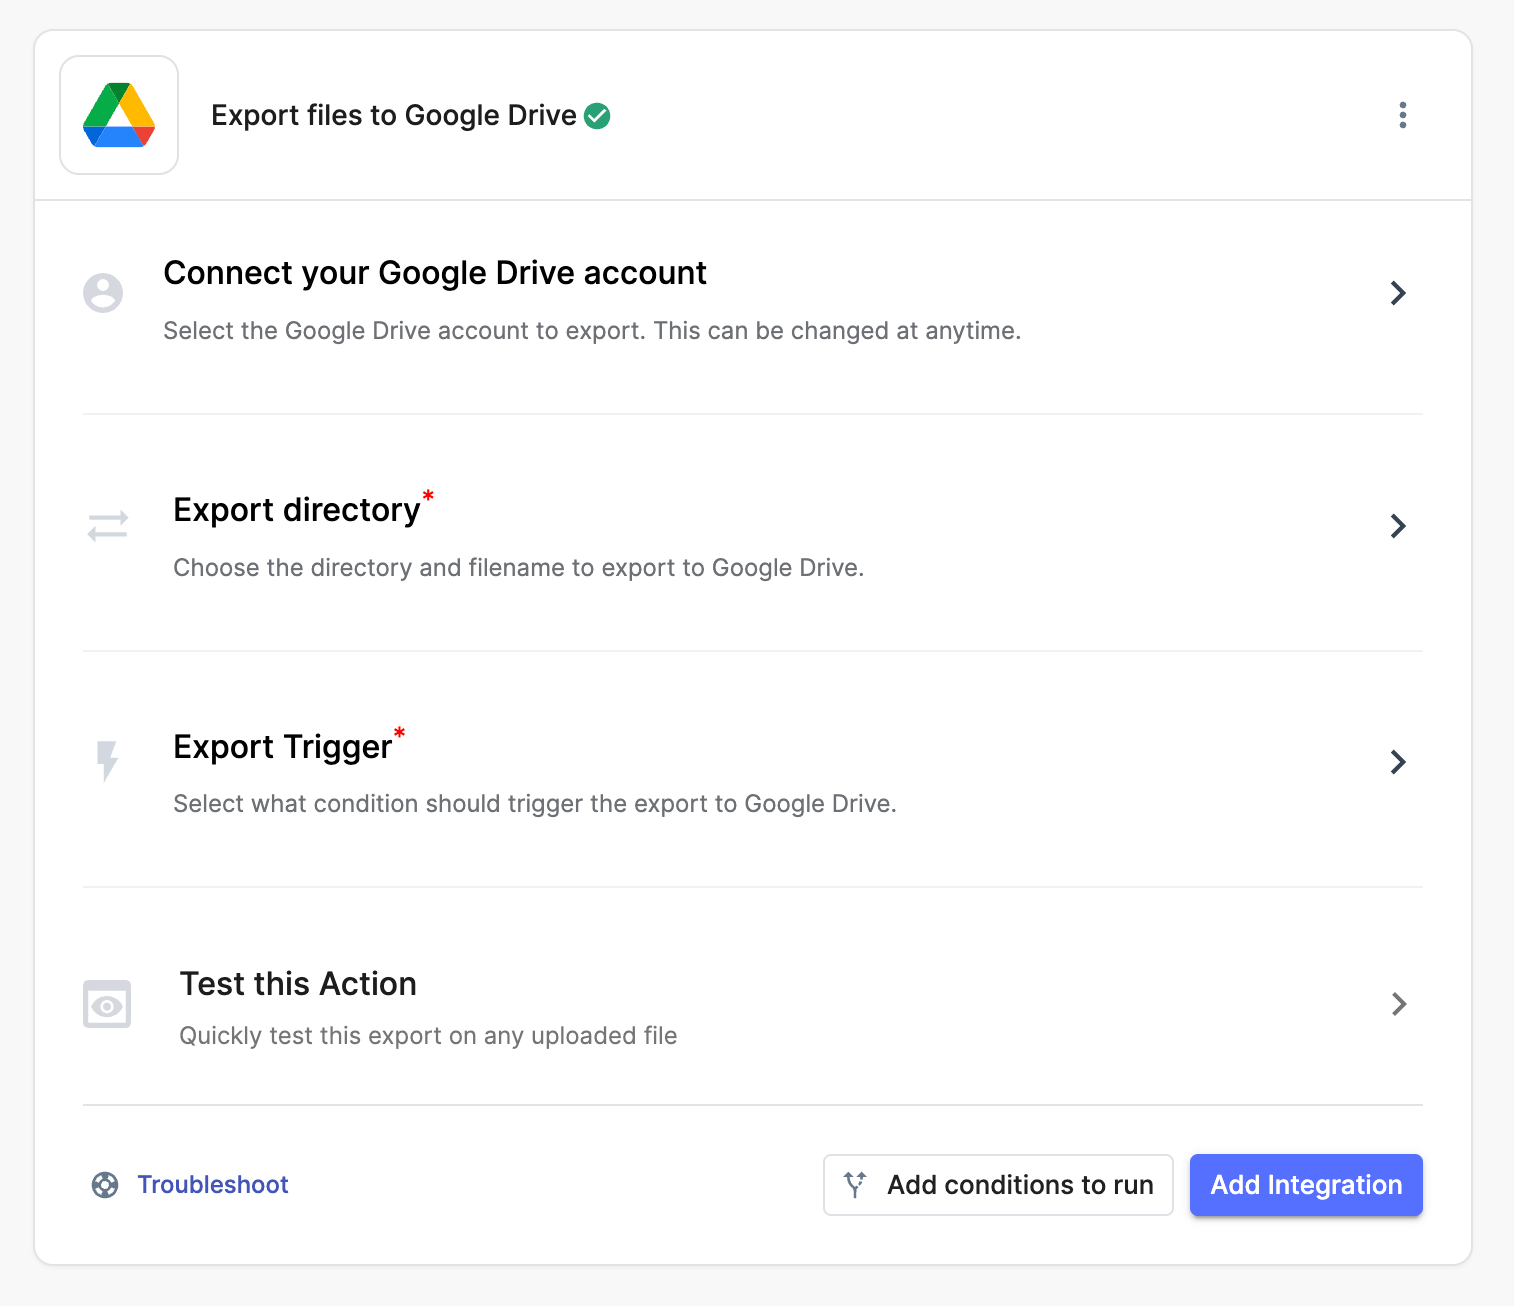Viewport: 1514px width, 1306px height.
Task: Click the export directory arrows icon
Action: pyautogui.click(x=108, y=526)
